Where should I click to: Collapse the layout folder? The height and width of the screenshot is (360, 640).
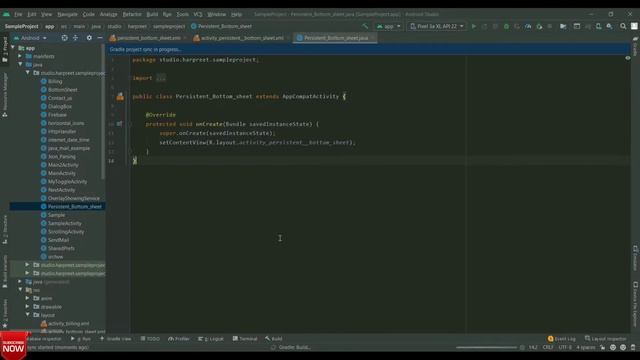click(x=28, y=315)
